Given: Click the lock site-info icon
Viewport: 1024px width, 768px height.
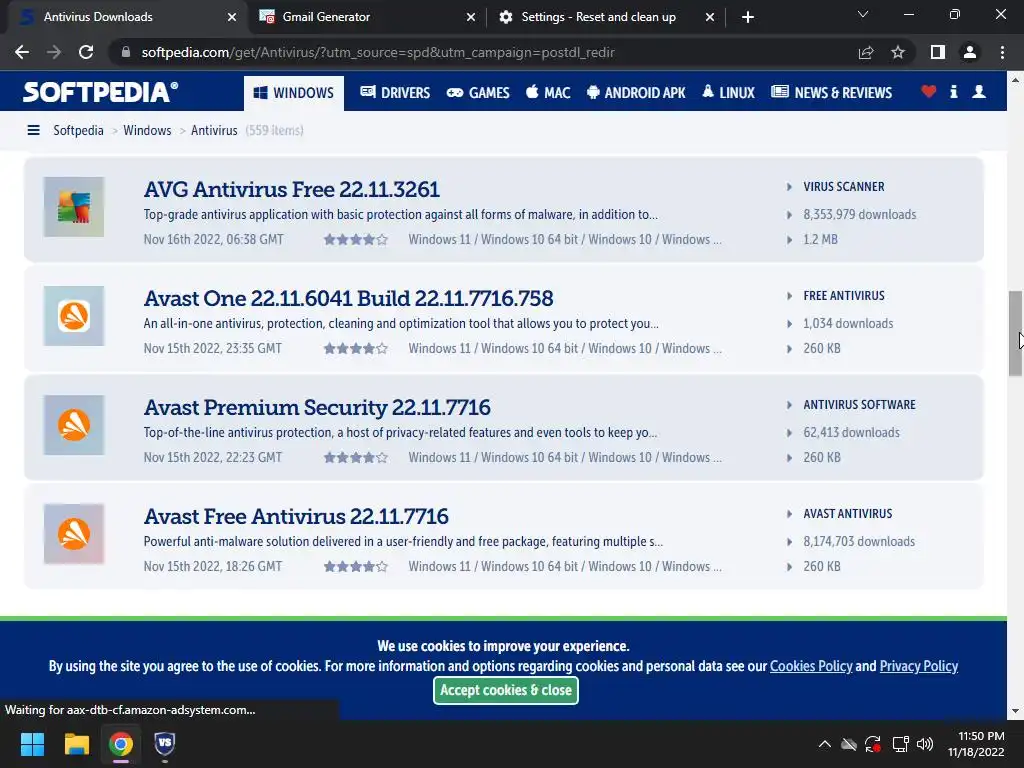Looking at the screenshot, I should (x=126, y=52).
